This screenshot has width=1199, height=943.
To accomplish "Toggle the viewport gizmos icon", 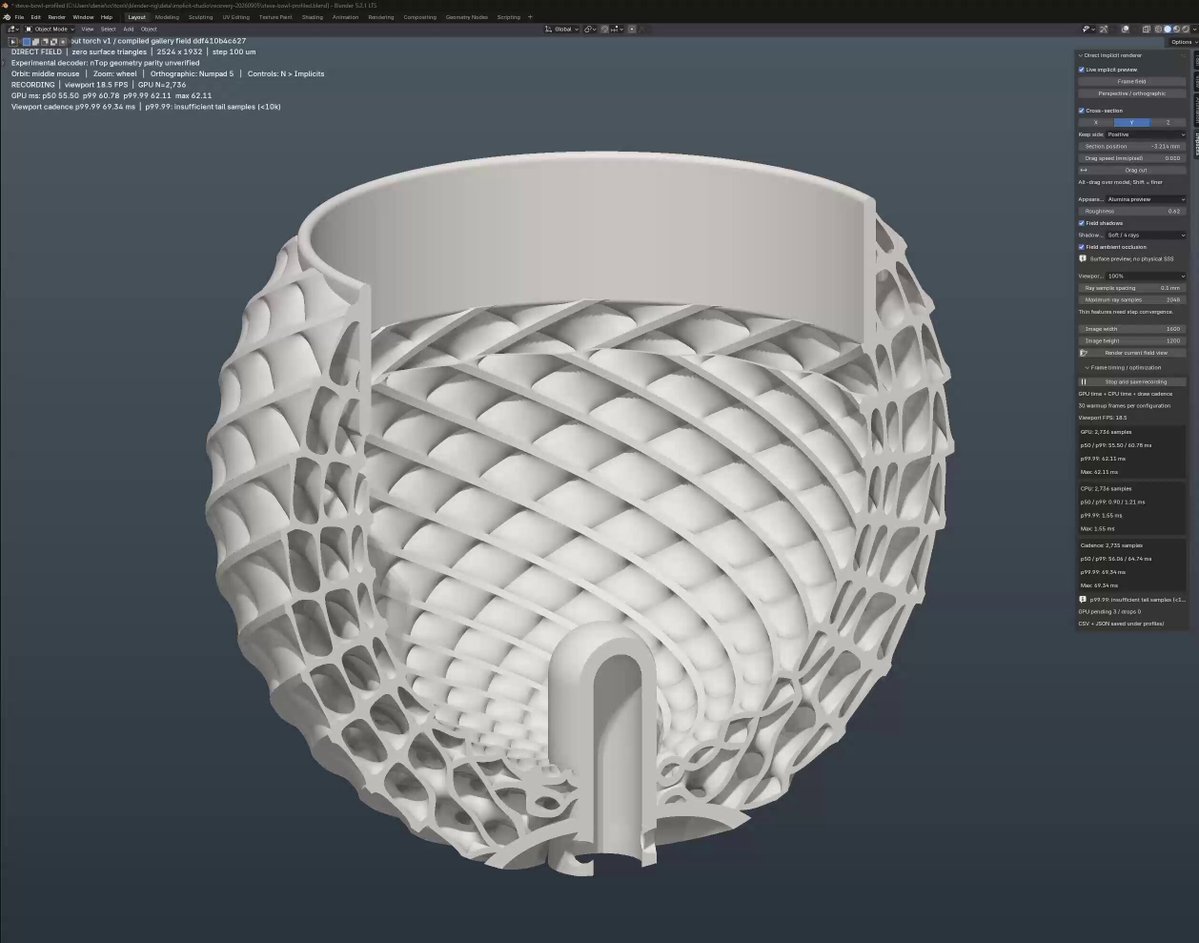I will [1103, 29].
